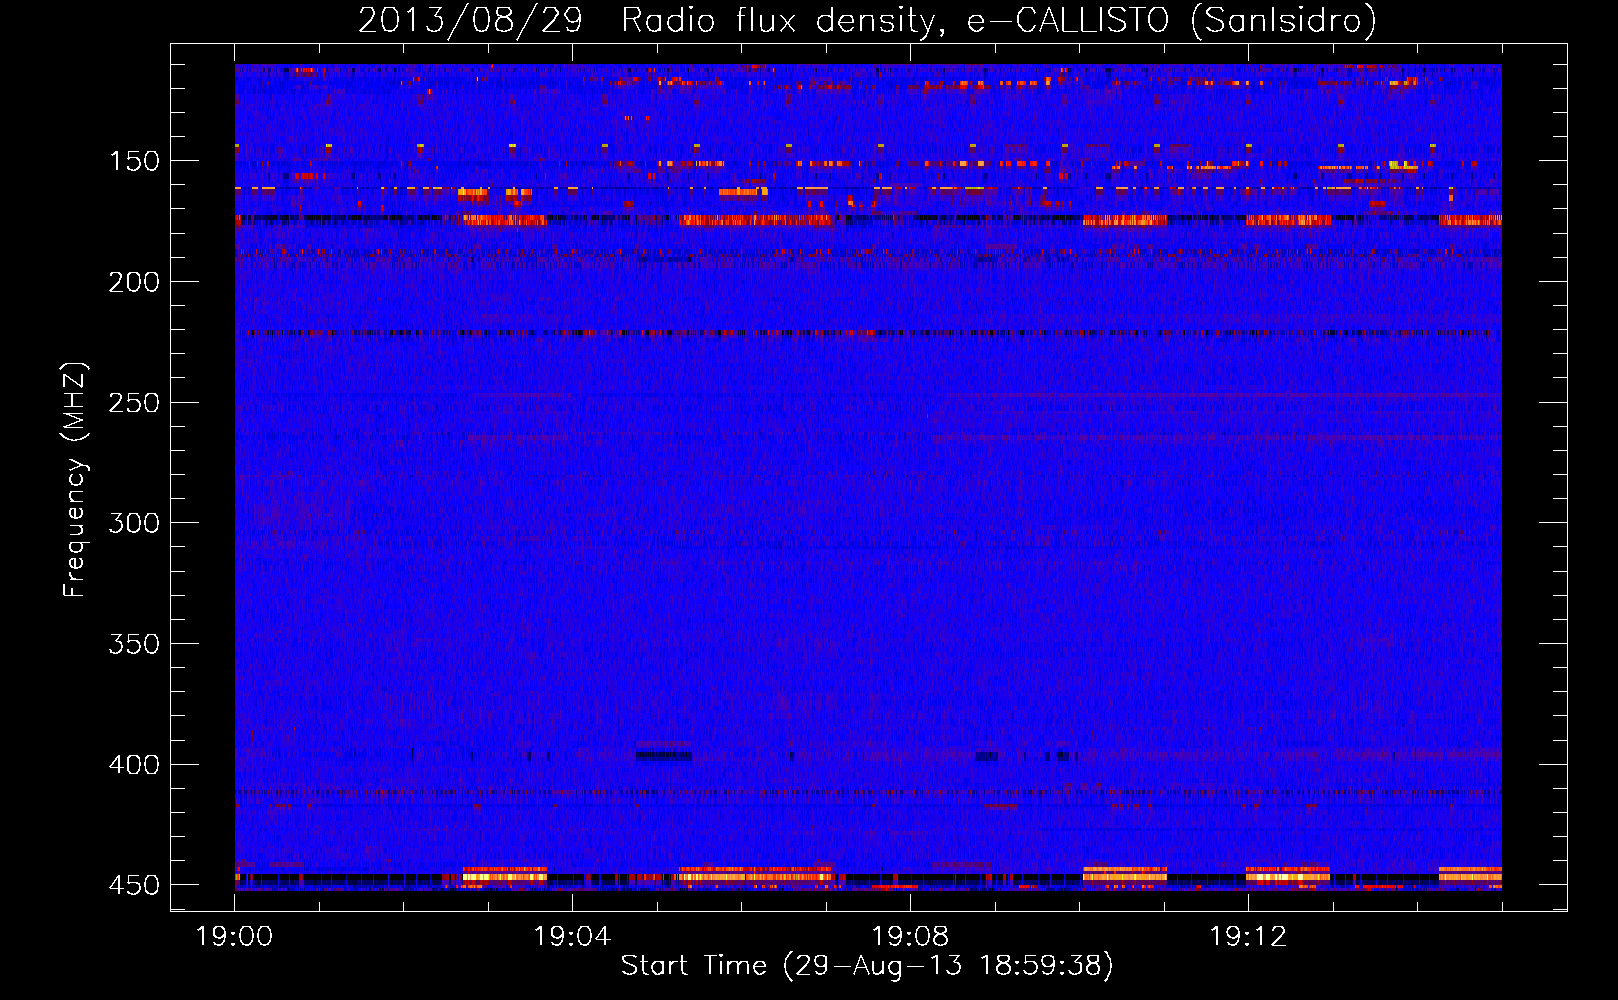
Task: Click the 300 frequency tick label
Action: point(133,524)
